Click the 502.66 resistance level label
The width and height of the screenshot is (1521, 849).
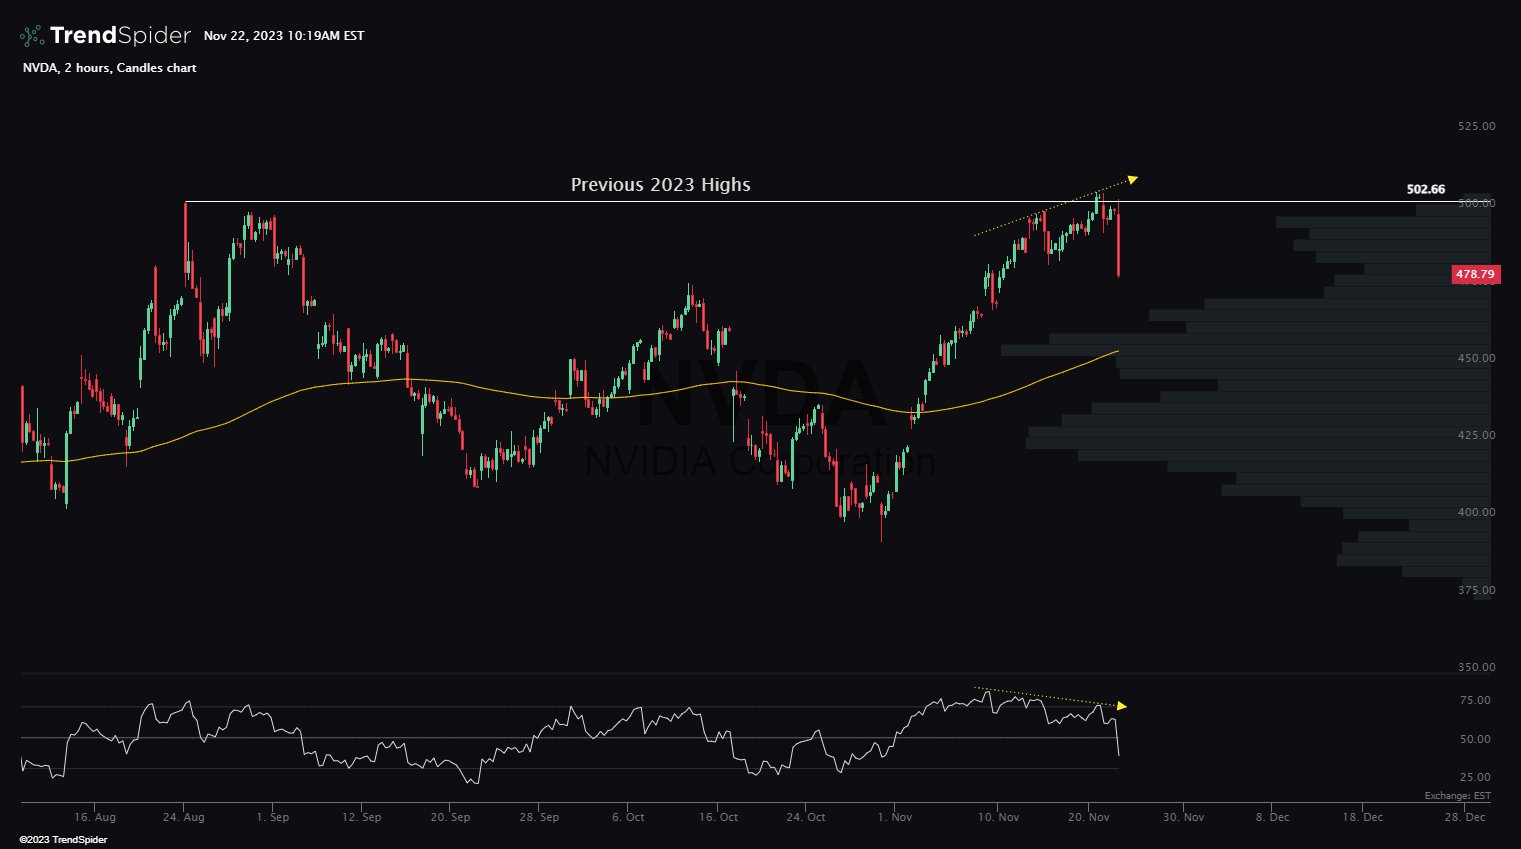pyautogui.click(x=1426, y=189)
